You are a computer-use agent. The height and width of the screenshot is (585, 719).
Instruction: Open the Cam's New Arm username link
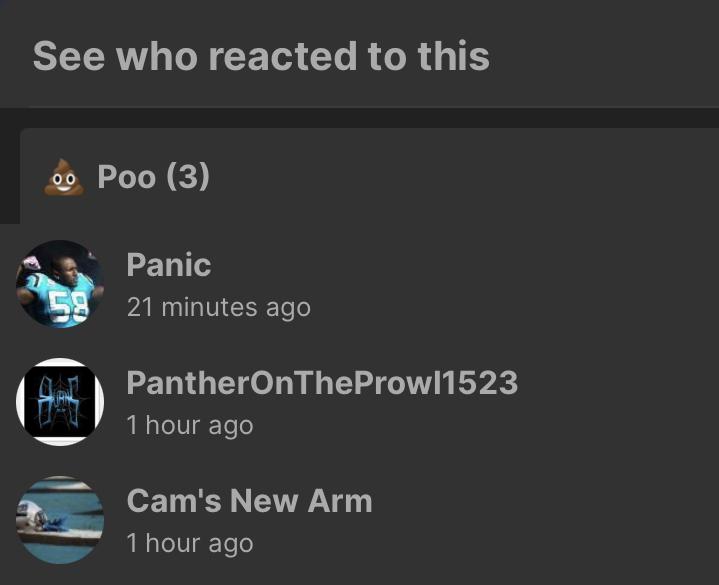249,501
